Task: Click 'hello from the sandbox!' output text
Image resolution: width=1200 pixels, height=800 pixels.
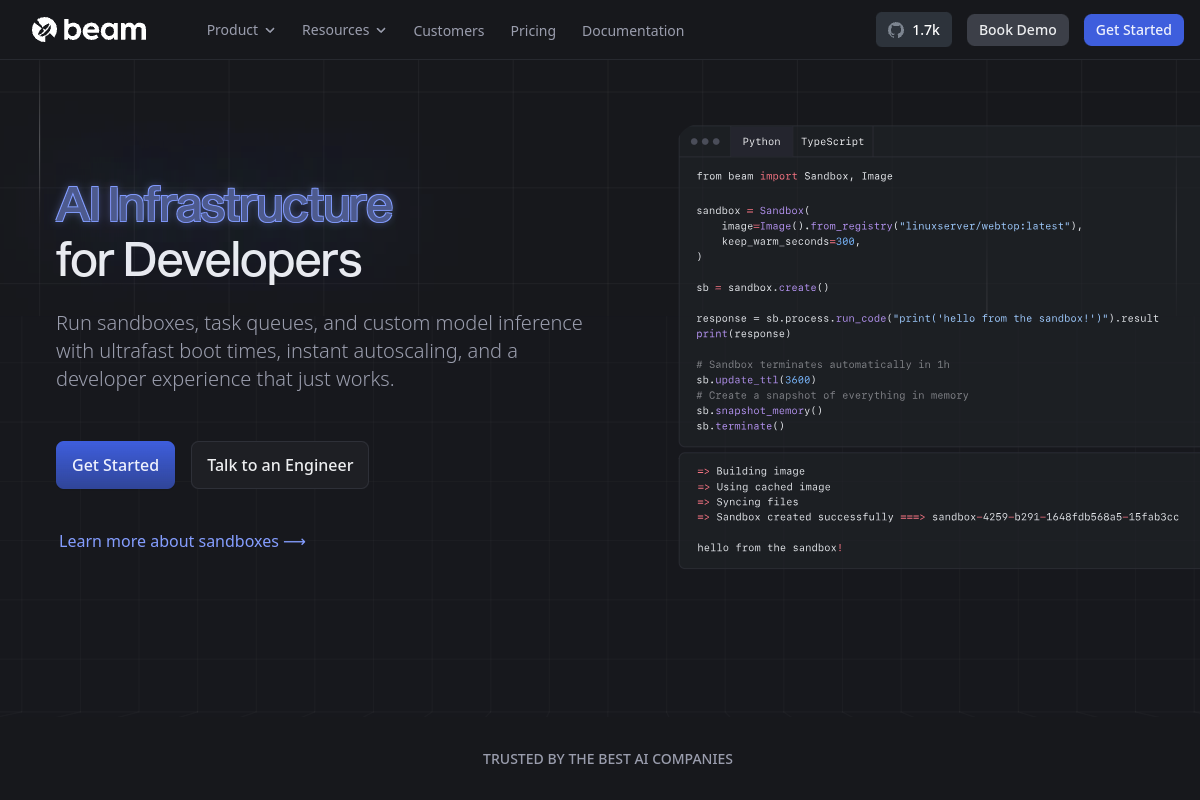Action: pyautogui.click(x=770, y=548)
